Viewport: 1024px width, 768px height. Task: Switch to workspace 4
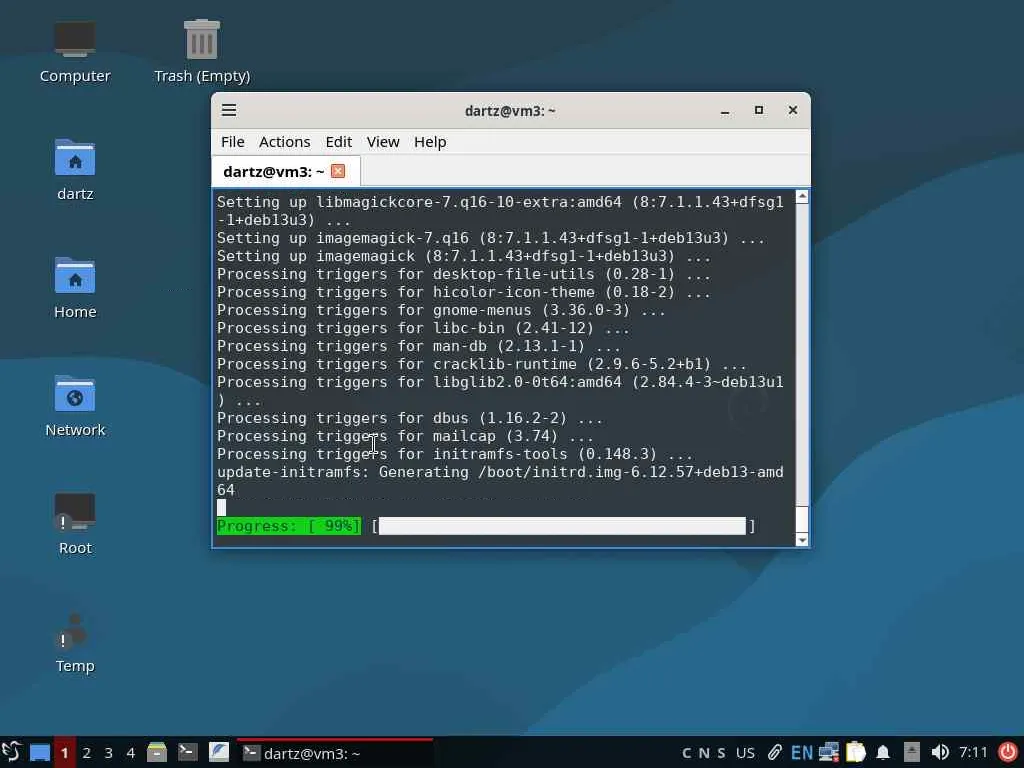coord(131,752)
